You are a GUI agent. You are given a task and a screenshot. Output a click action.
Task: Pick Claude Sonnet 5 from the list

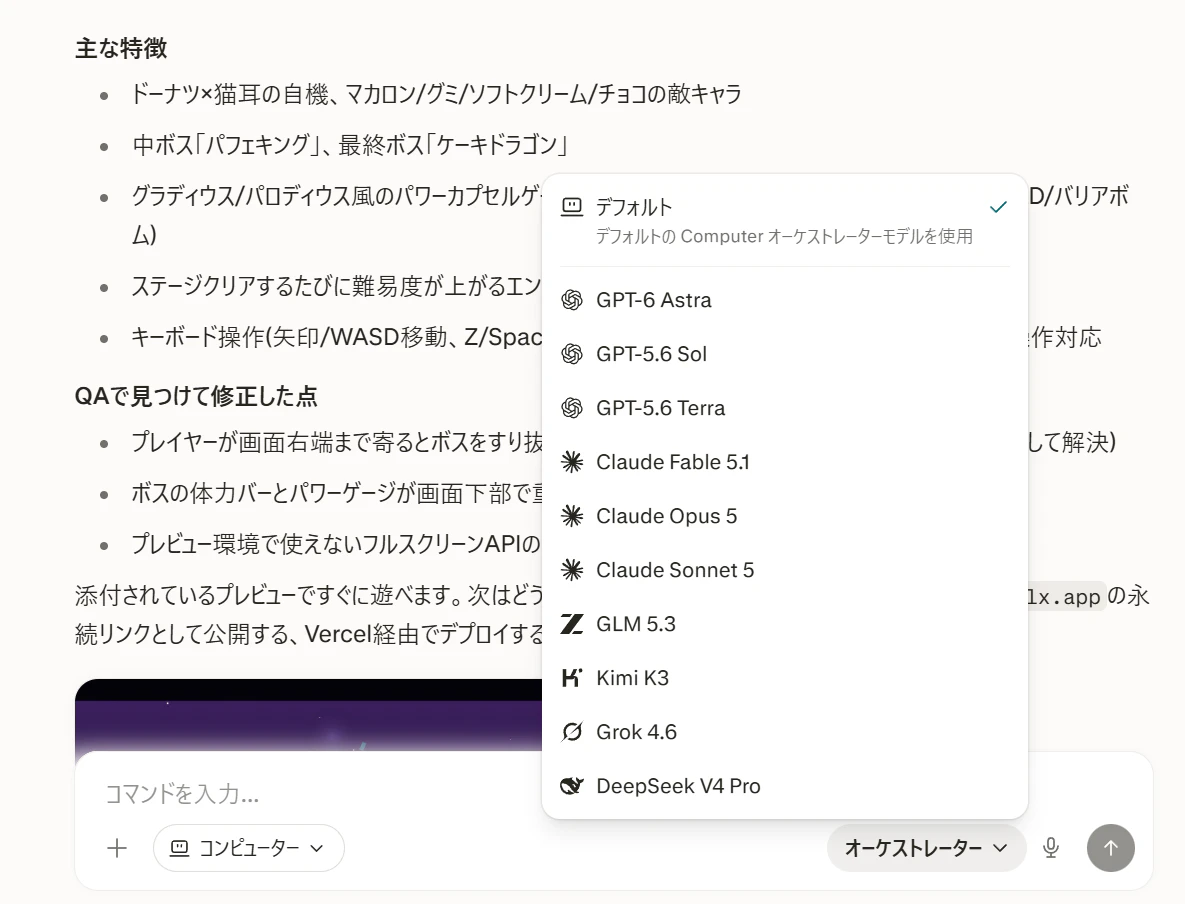(x=784, y=570)
